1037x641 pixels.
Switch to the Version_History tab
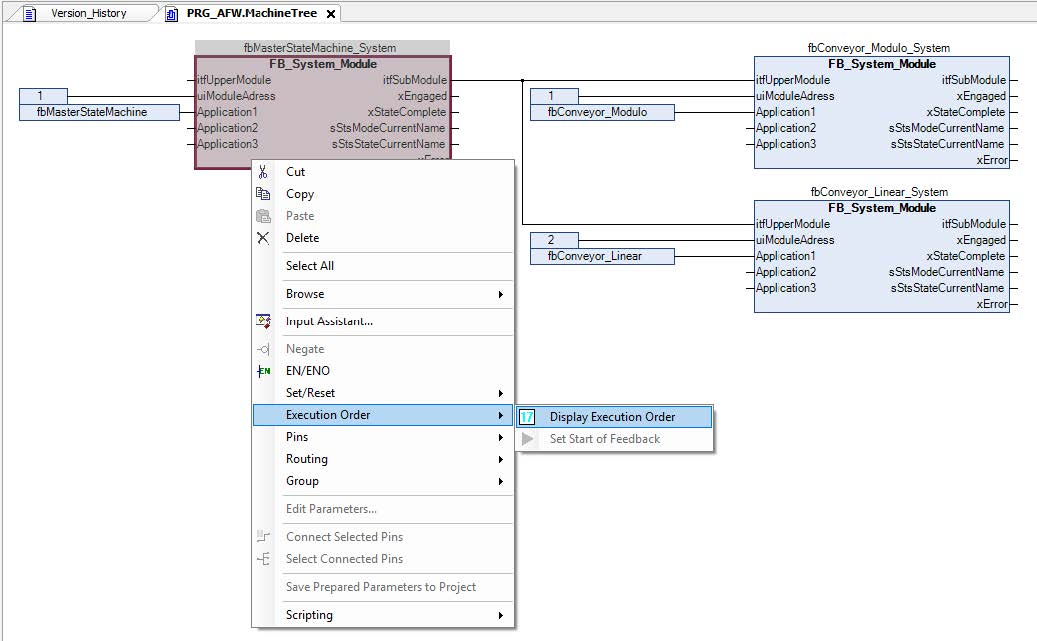coord(88,14)
